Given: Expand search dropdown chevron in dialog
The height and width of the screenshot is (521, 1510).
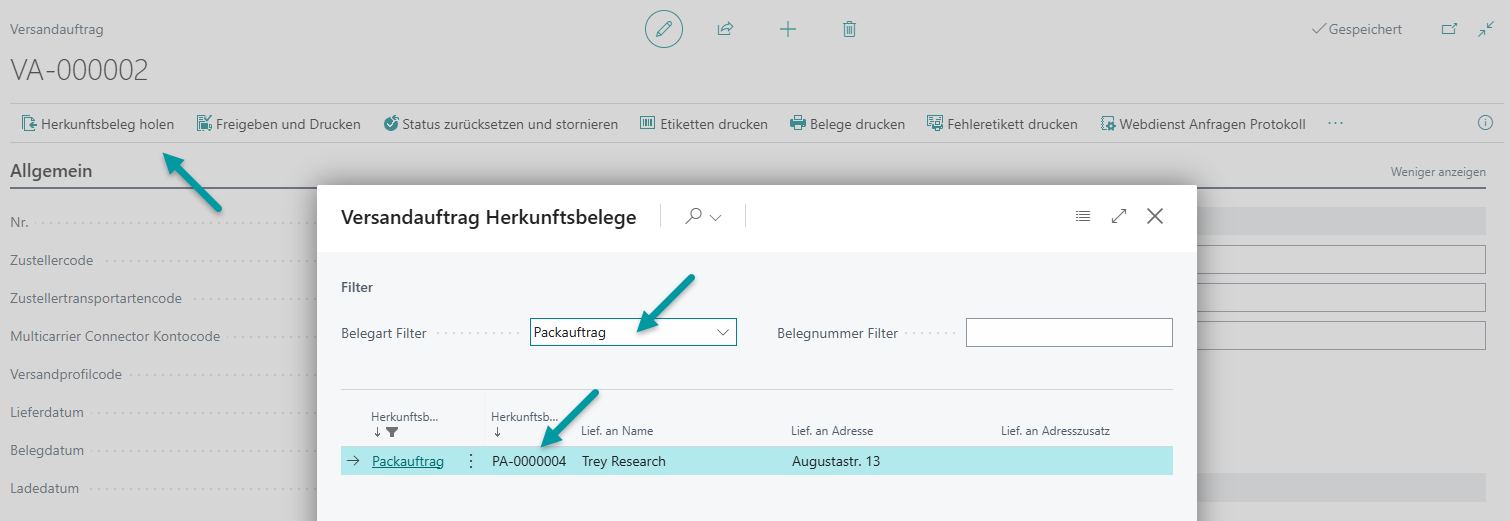Looking at the screenshot, I should (716, 217).
